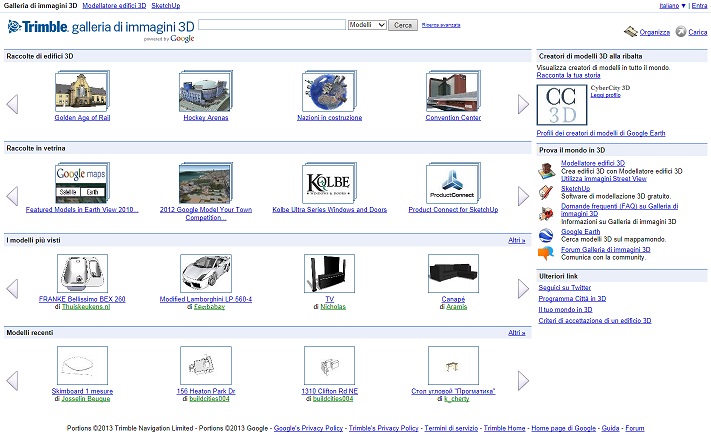Click the Forum speech bubbles icon

(546, 253)
